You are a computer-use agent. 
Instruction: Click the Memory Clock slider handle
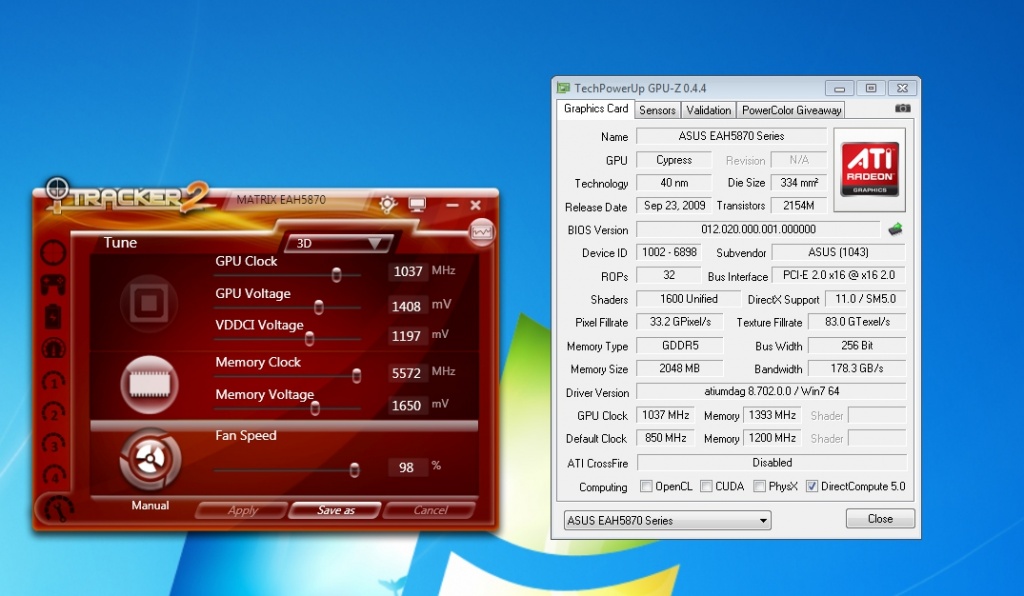(357, 375)
